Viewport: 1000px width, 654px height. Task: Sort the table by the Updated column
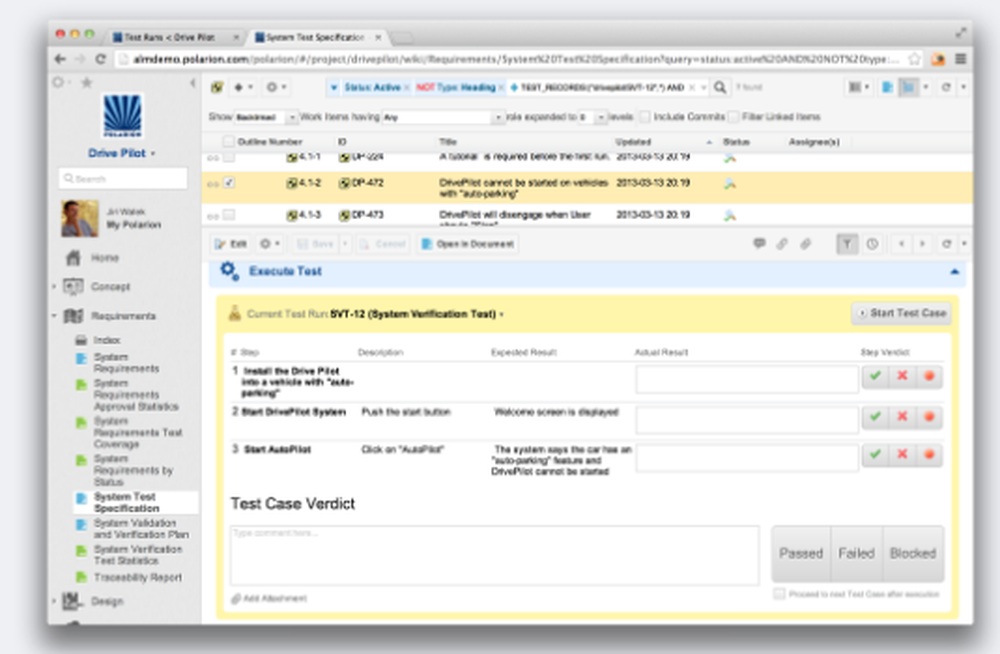pos(633,142)
